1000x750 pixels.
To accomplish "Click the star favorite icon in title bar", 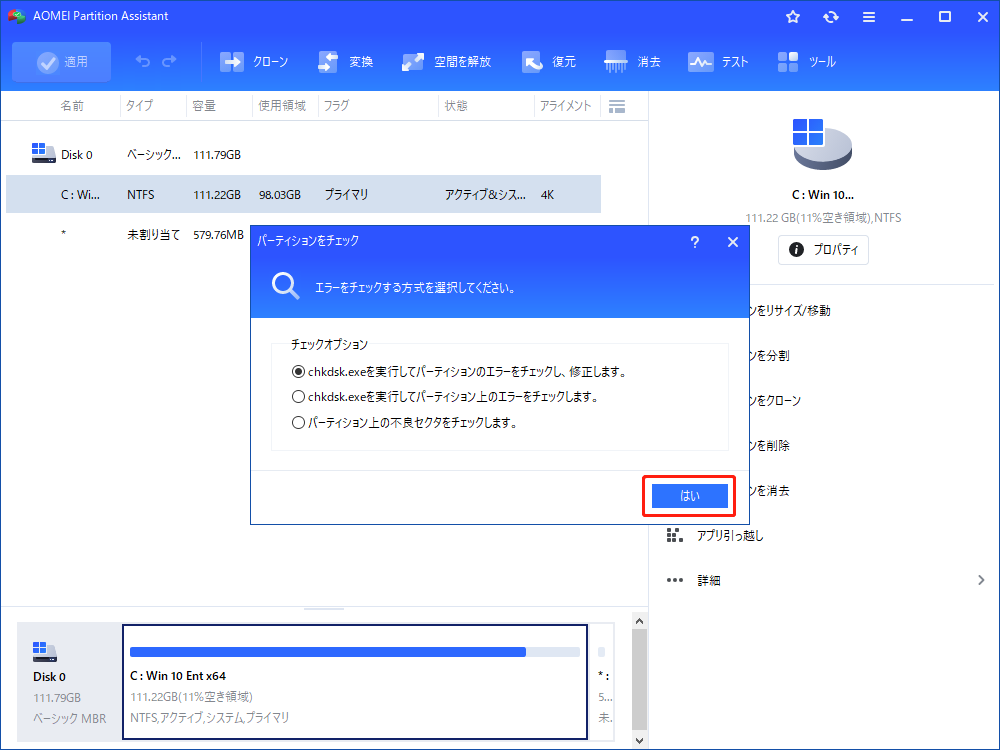I will (x=793, y=17).
